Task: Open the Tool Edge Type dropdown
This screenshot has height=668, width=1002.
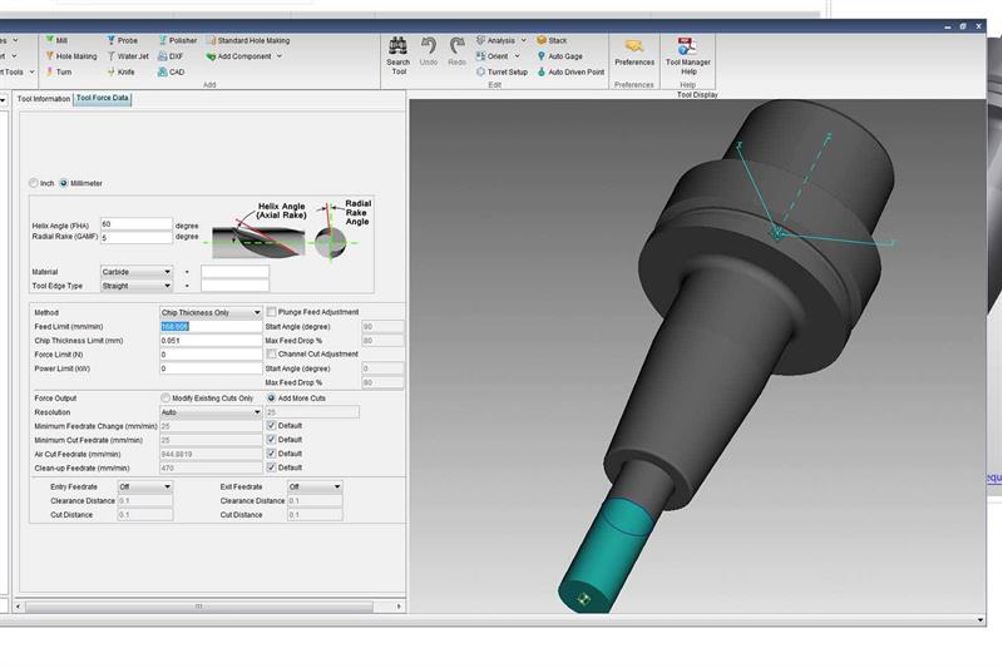Action: [136, 286]
